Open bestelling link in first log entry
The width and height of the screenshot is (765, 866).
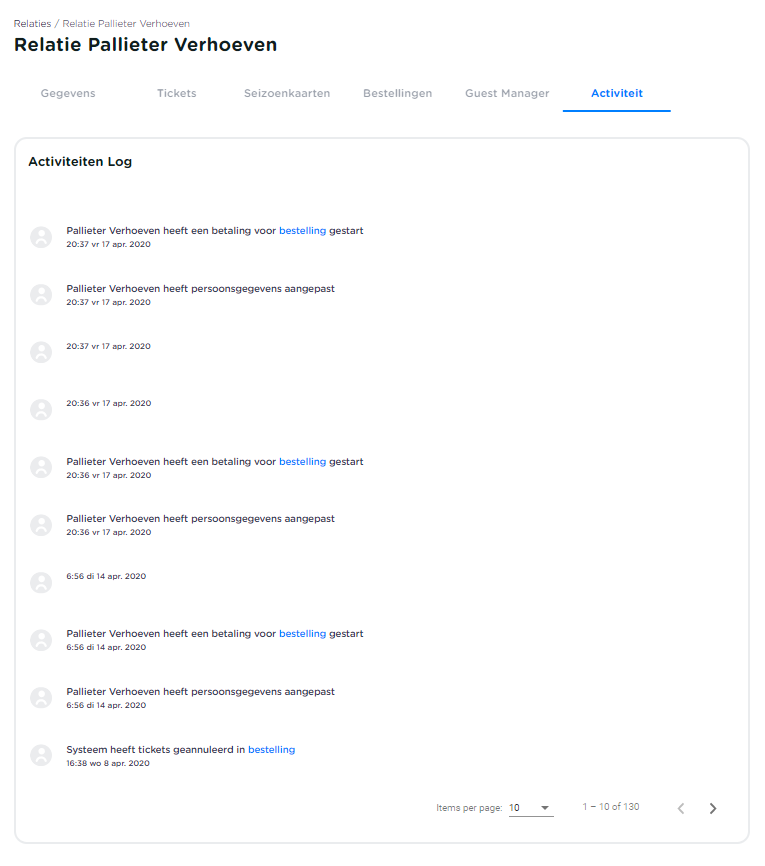pos(302,231)
